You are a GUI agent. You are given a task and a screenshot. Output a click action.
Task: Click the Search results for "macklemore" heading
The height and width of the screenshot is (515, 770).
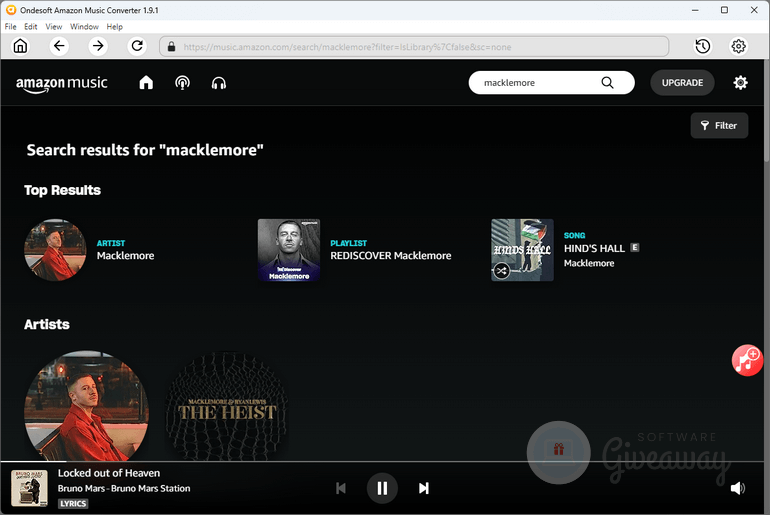(145, 150)
